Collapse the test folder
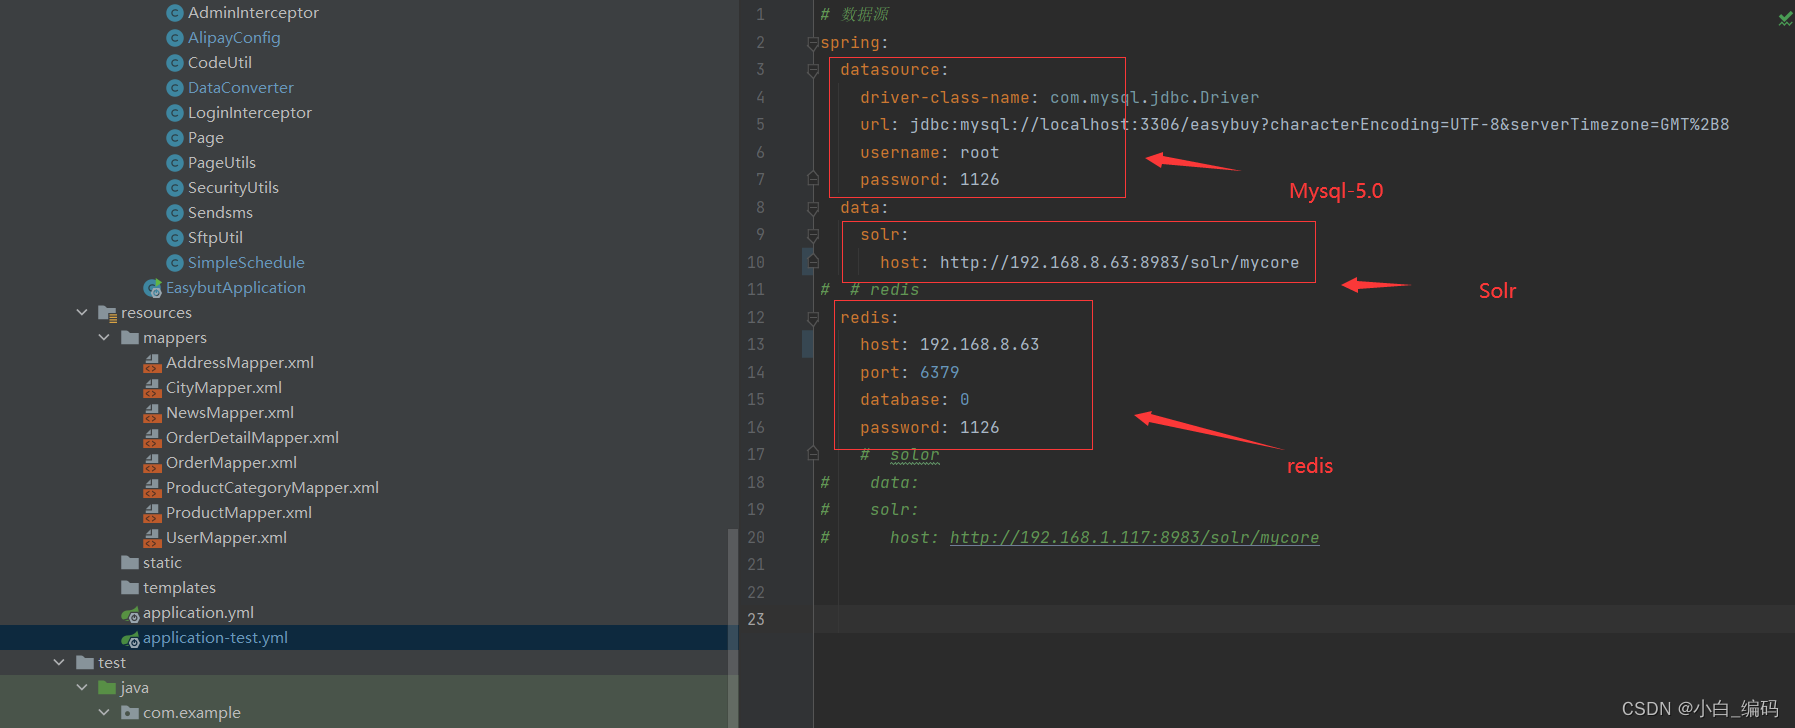This screenshot has height=728, width=1795. [x=59, y=663]
